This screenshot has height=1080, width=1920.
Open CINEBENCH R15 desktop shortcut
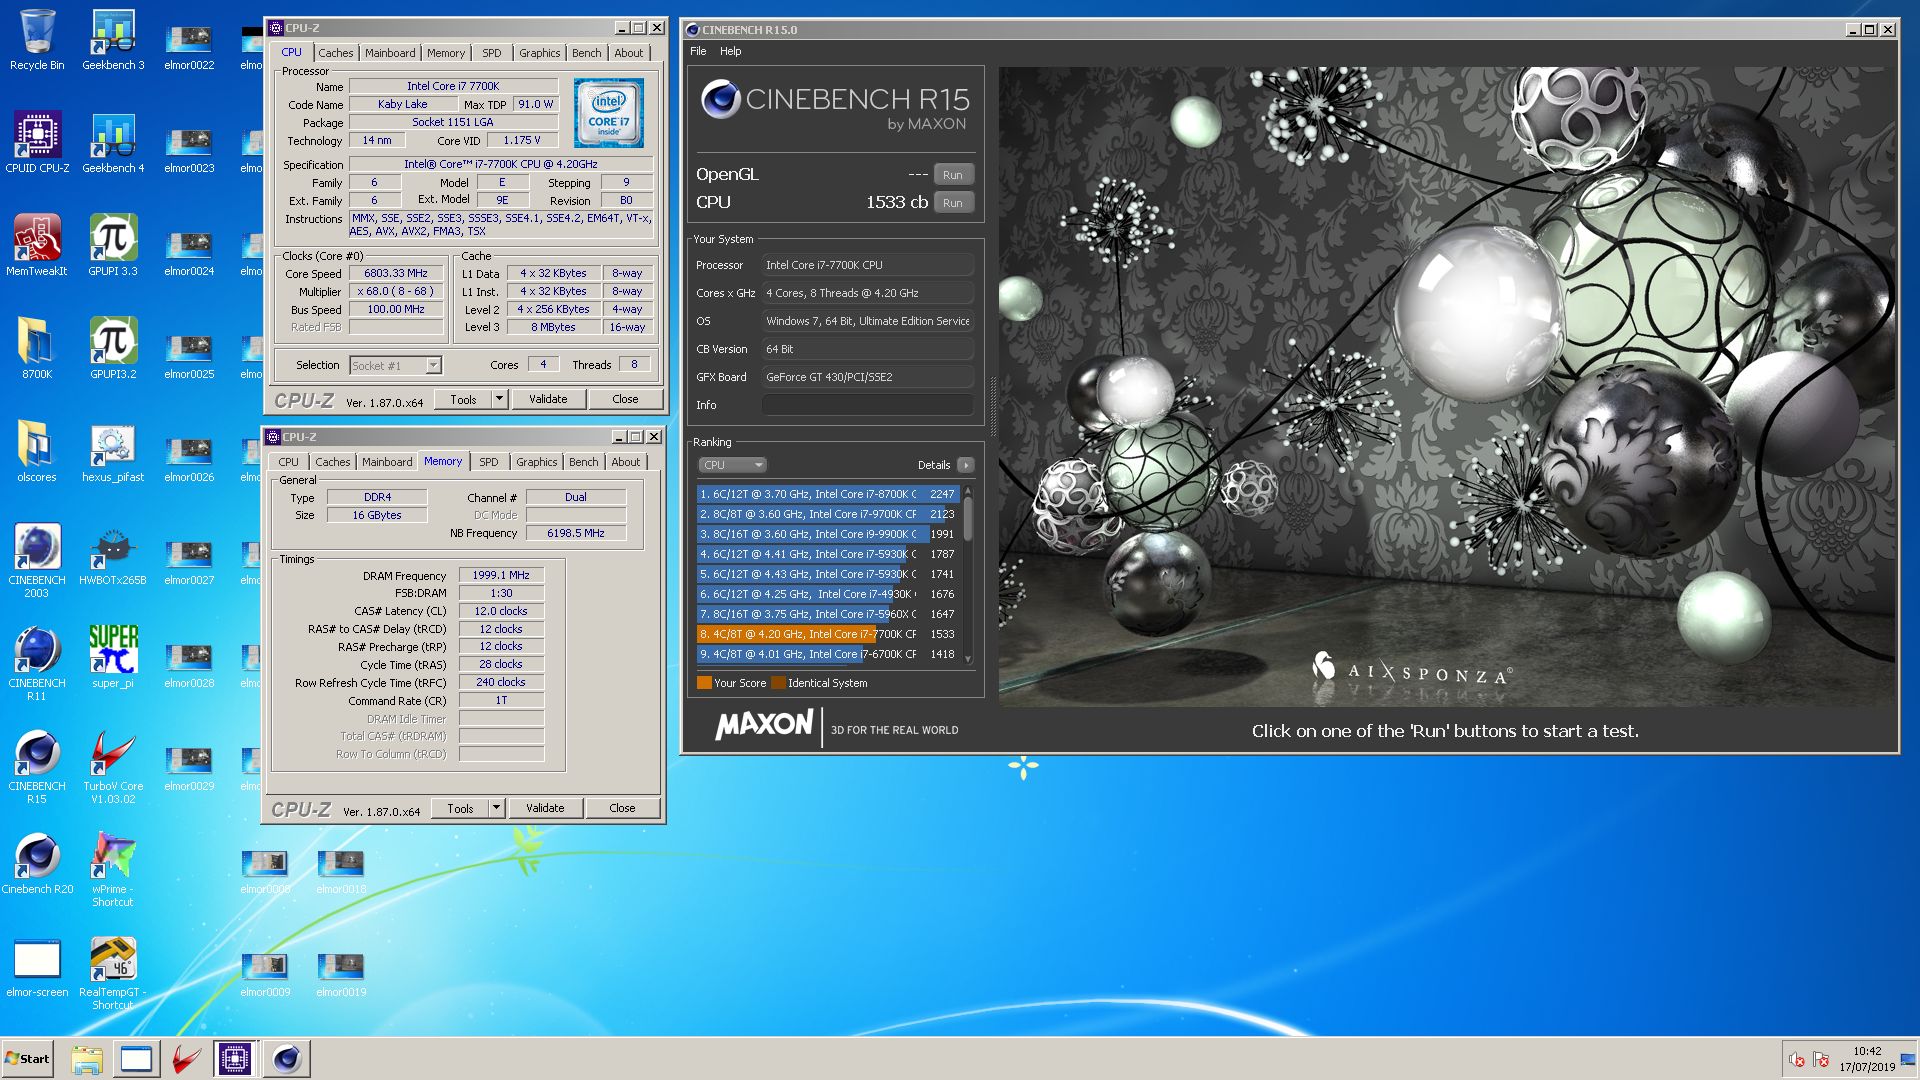pyautogui.click(x=37, y=767)
